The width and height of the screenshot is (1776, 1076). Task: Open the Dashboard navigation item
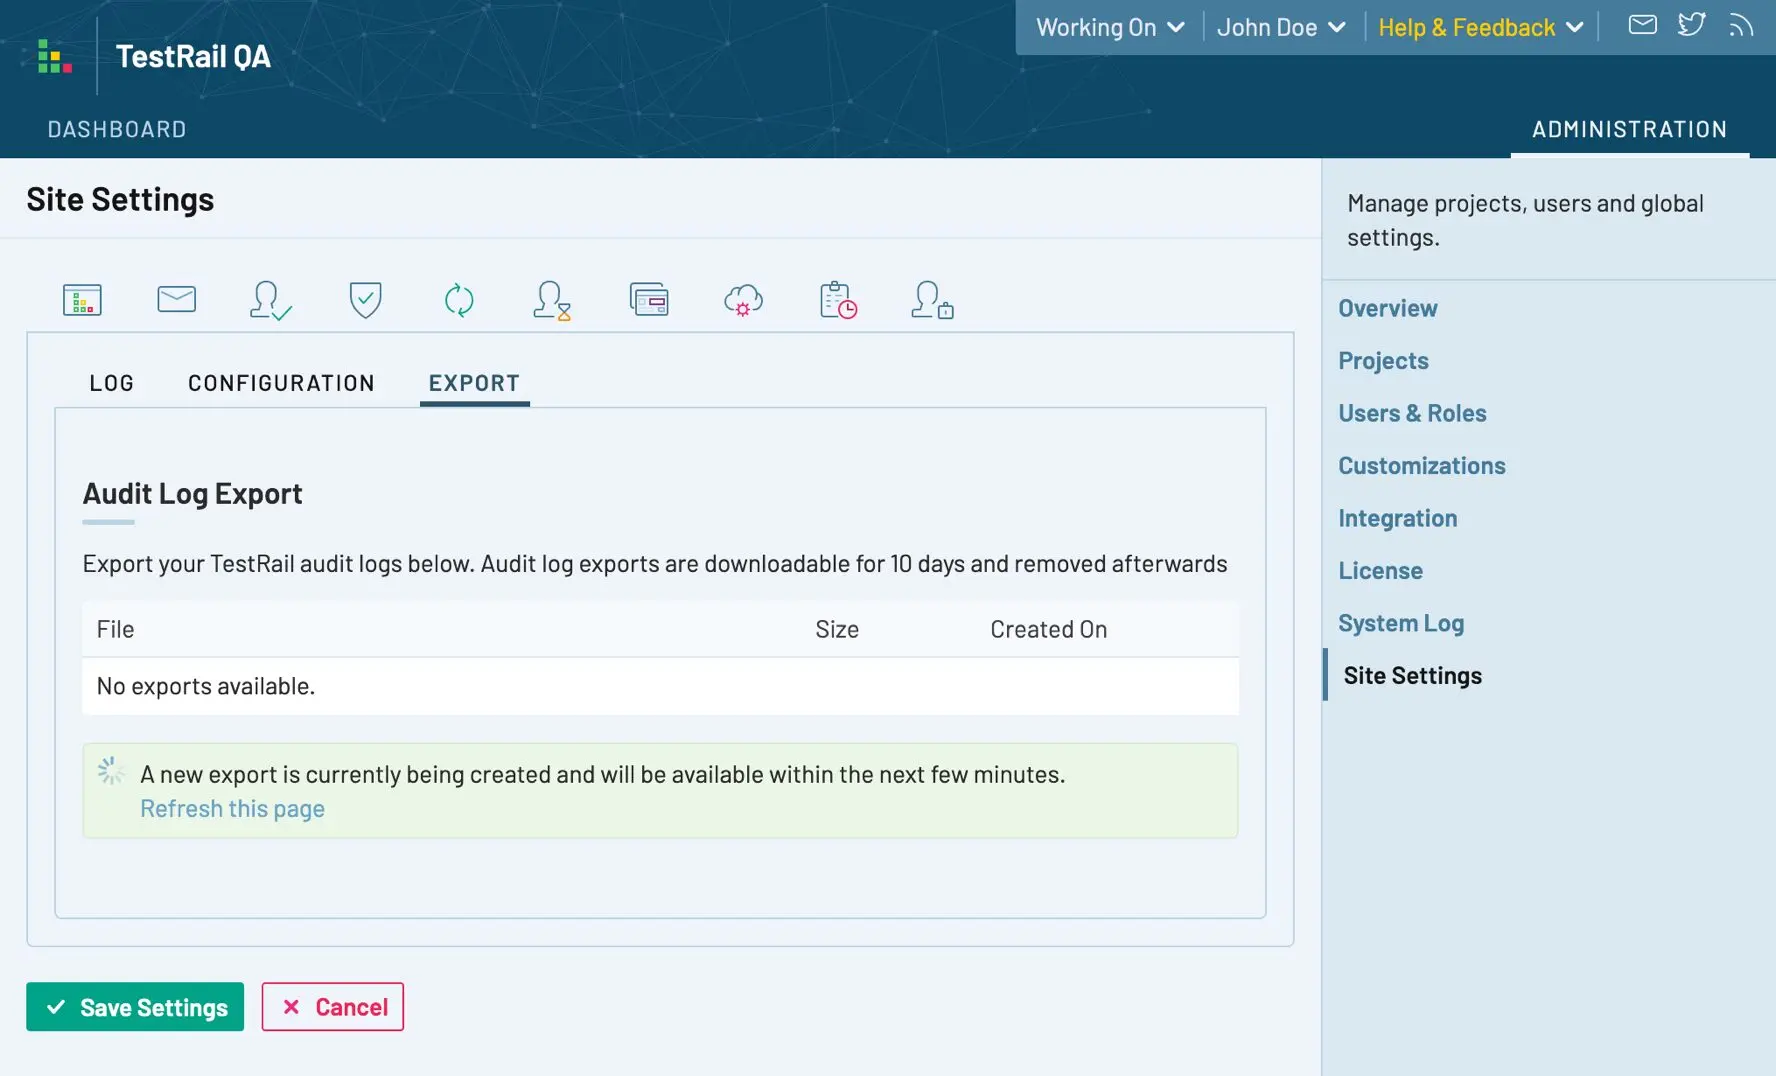pos(117,129)
